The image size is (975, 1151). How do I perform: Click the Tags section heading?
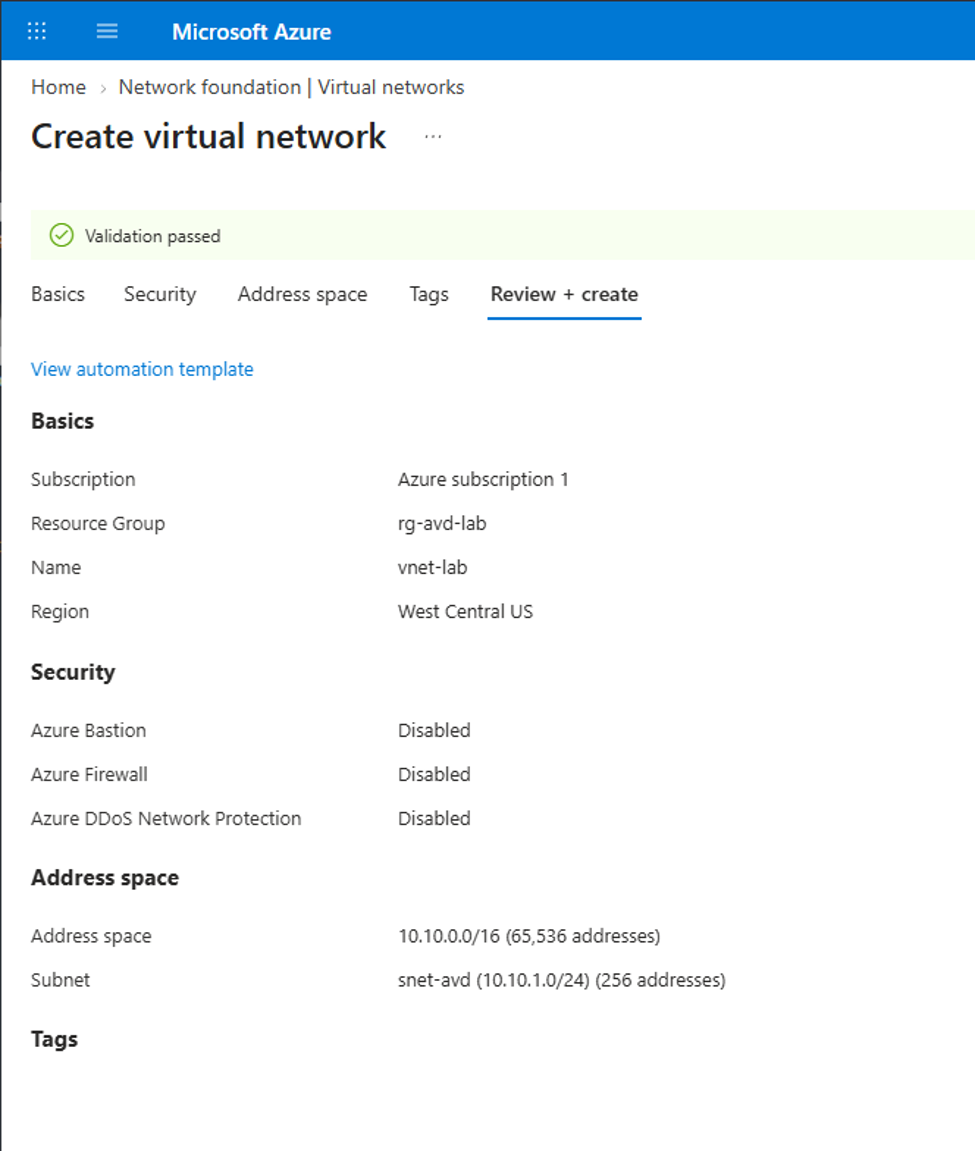point(54,1039)
